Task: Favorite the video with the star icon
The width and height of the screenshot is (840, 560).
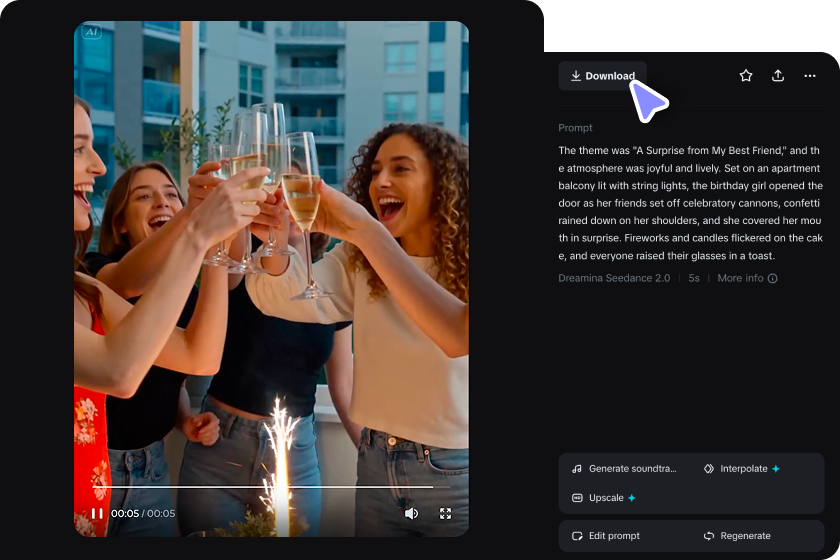Action: tap(746, 76)
